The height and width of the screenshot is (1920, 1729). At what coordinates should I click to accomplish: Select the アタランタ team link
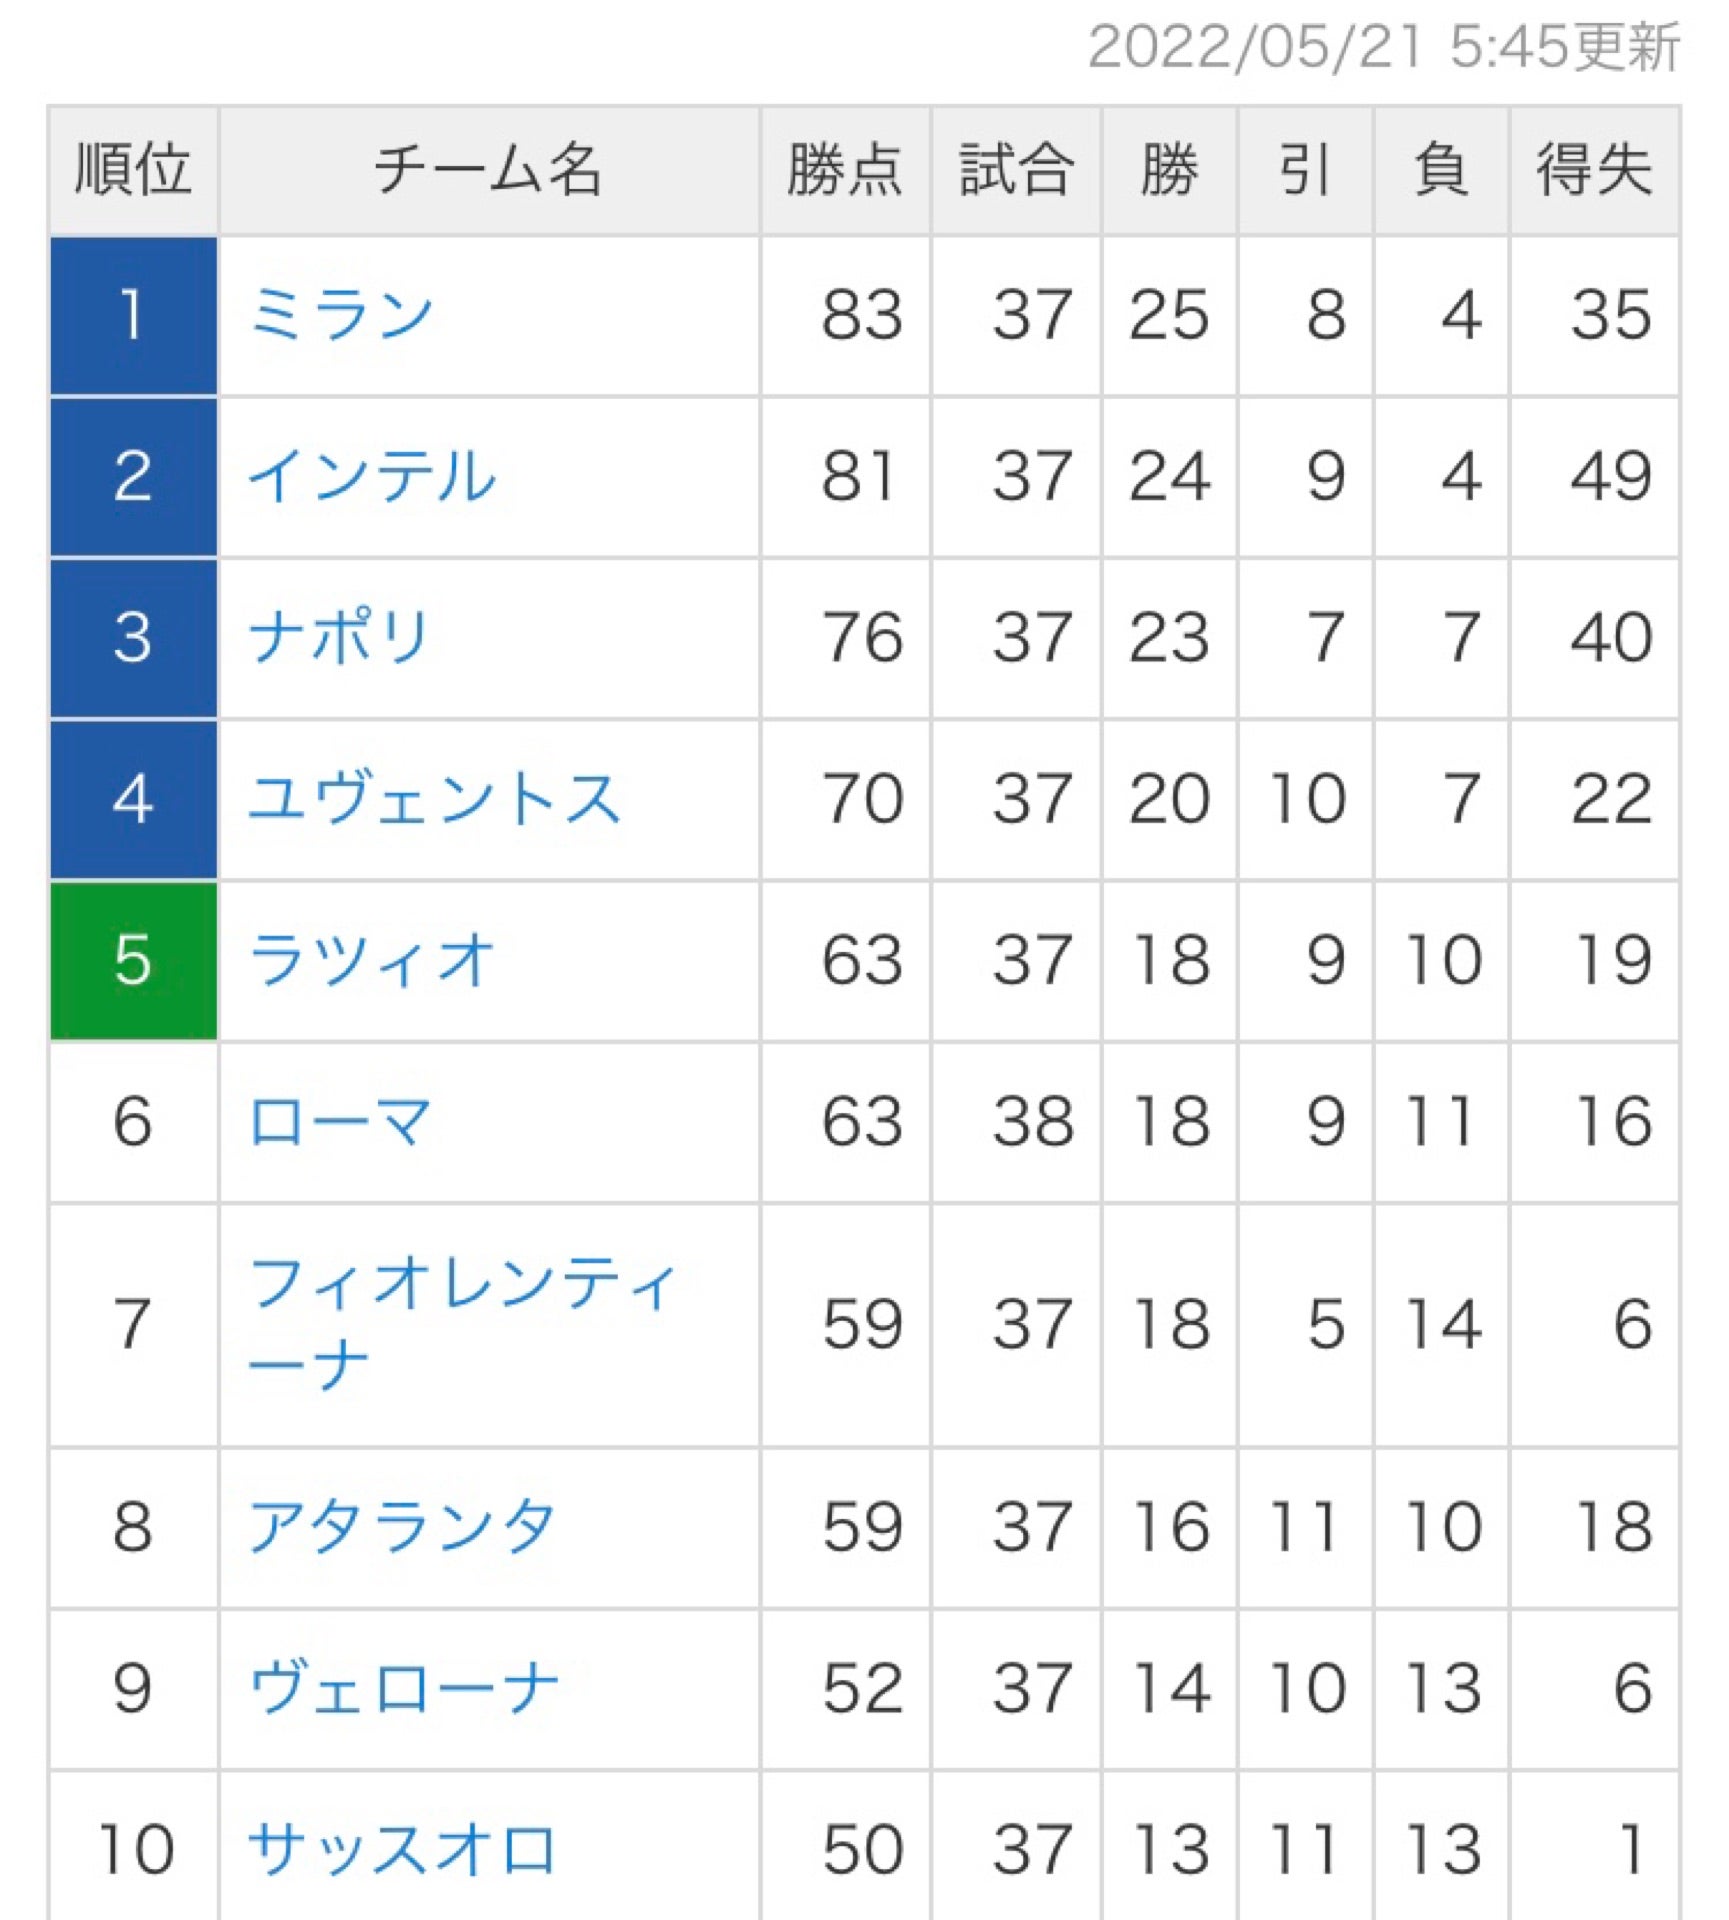point(402,1527)
